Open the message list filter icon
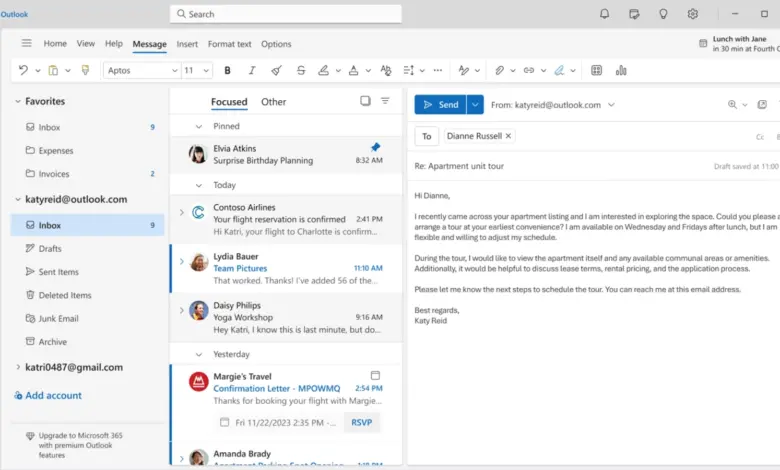780x470 pixels. (x=385, y=100)
